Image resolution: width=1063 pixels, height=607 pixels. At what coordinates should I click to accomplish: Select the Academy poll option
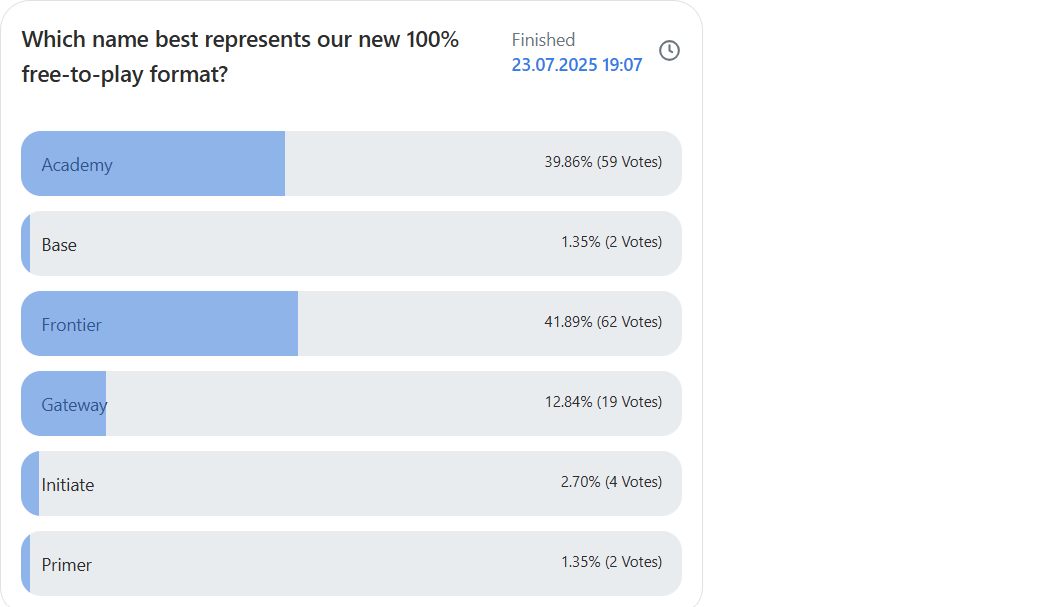click(351, 163)
